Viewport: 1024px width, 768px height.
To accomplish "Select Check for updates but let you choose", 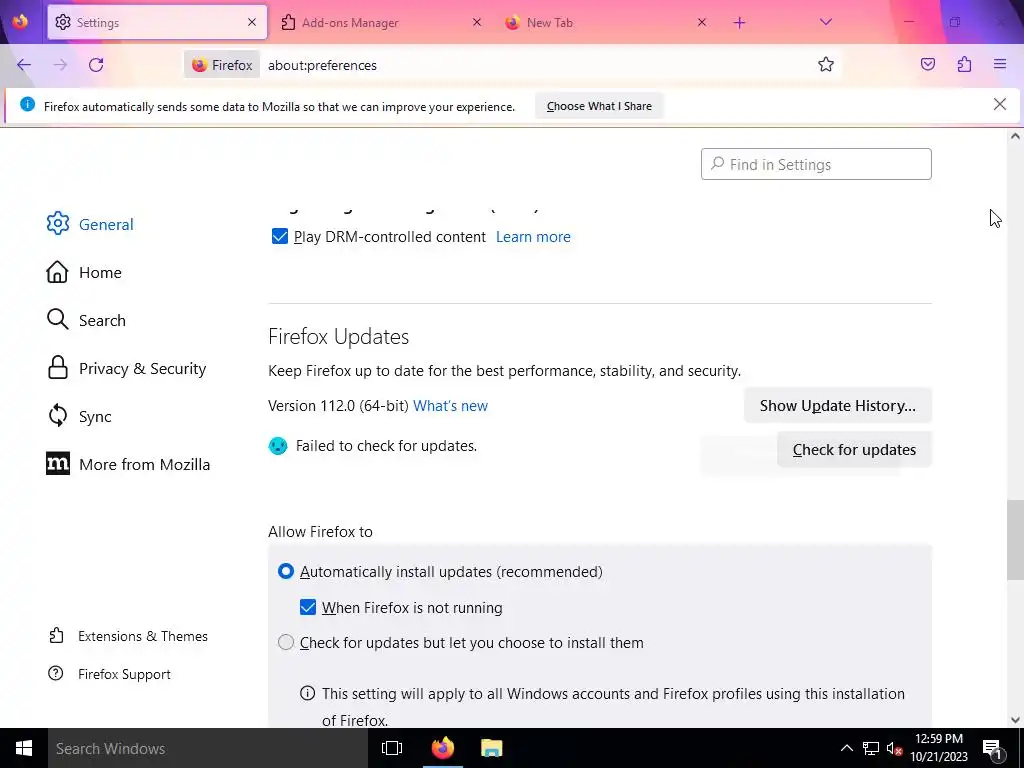I will click(286, 643).
